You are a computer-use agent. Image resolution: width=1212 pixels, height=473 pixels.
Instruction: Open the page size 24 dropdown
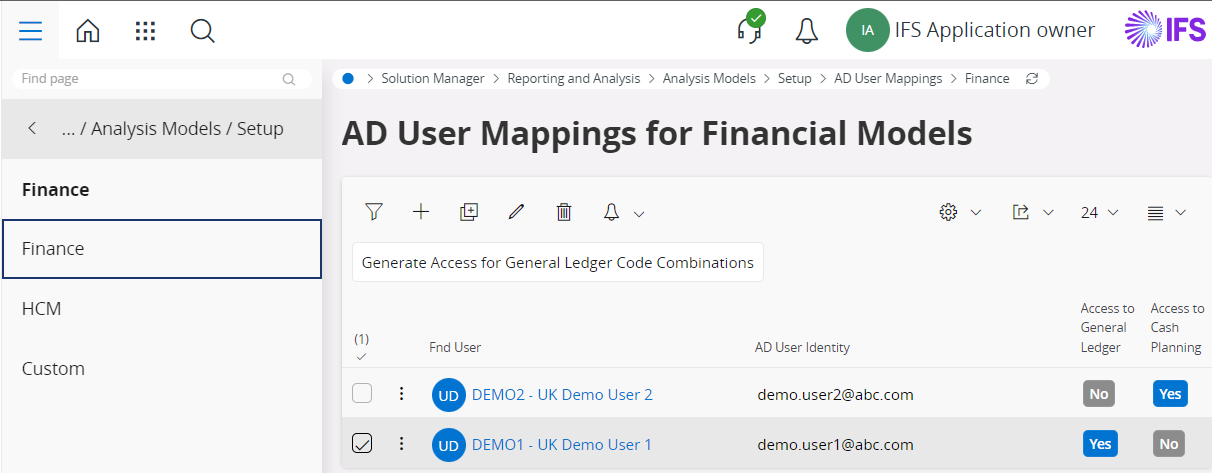[x=1098, y=212]
